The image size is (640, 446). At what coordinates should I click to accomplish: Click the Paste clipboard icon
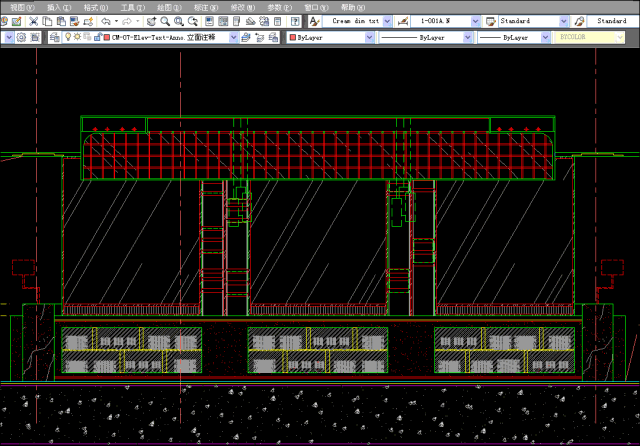click(61, 21)
